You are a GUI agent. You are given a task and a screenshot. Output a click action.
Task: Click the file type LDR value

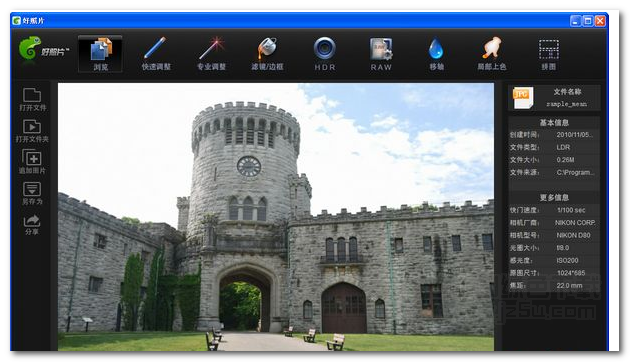click(x=563, y=147)
